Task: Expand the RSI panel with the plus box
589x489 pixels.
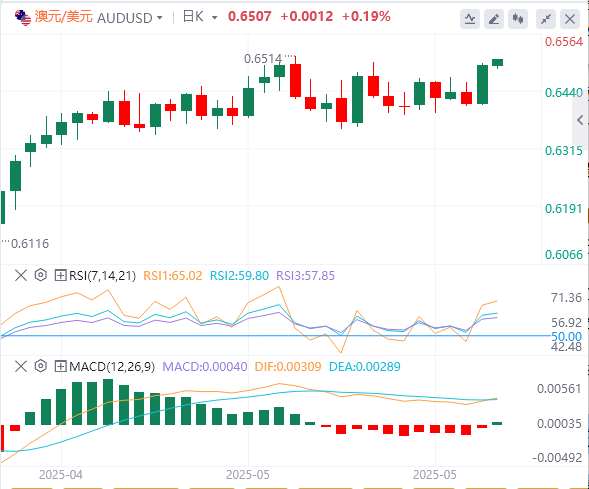Action: [60, 276]
